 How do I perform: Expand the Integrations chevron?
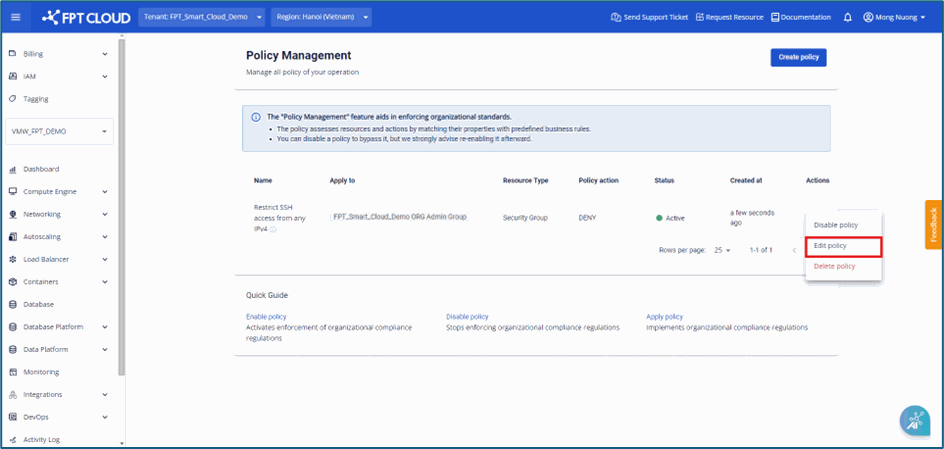coord(105,395)
